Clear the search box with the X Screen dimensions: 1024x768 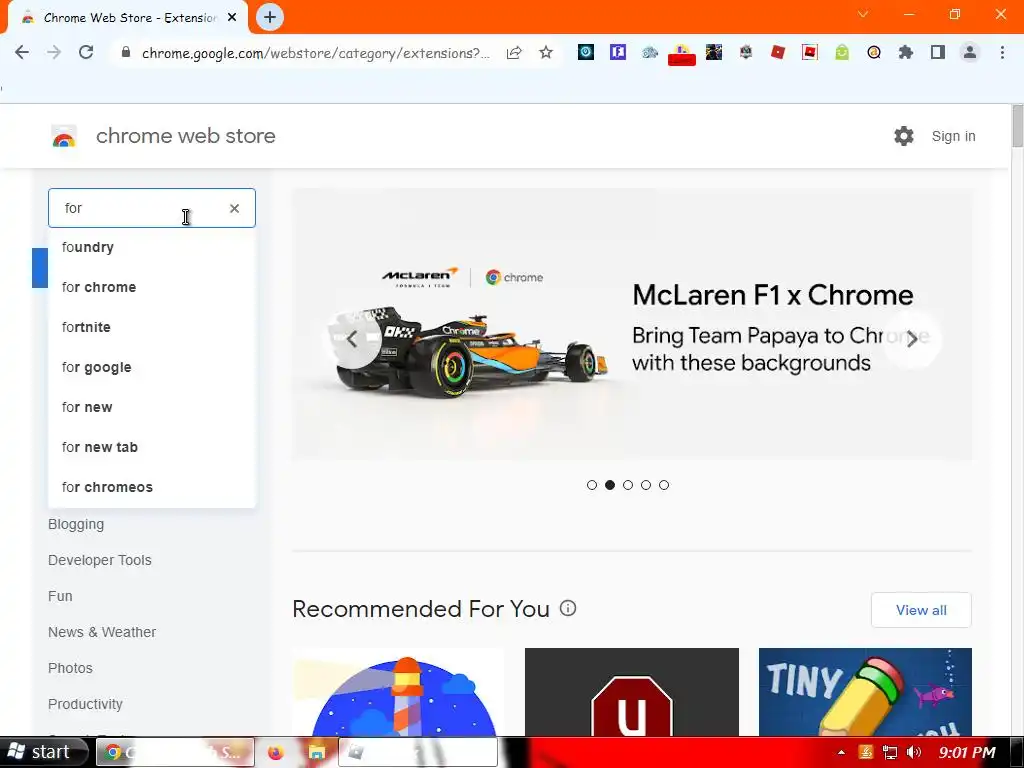[234, 208]
